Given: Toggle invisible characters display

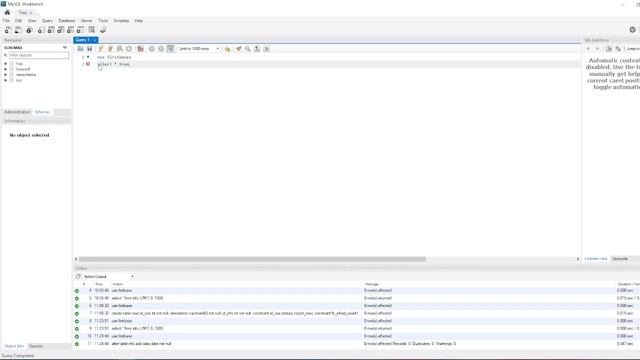Looking at the screenshot, I should point(257,49).
